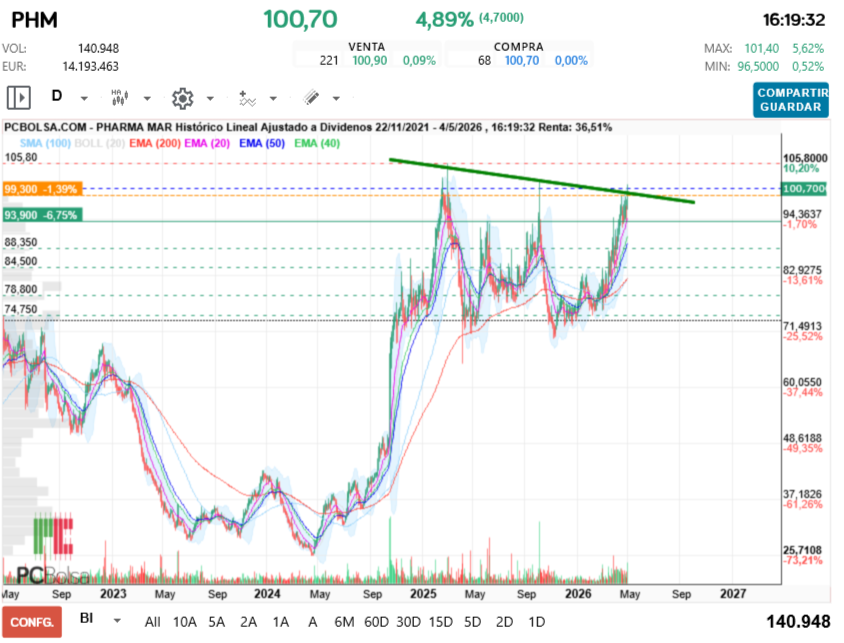844x643 pixels.
Task: Click the 74,750 level label
Action: (21, 309)
